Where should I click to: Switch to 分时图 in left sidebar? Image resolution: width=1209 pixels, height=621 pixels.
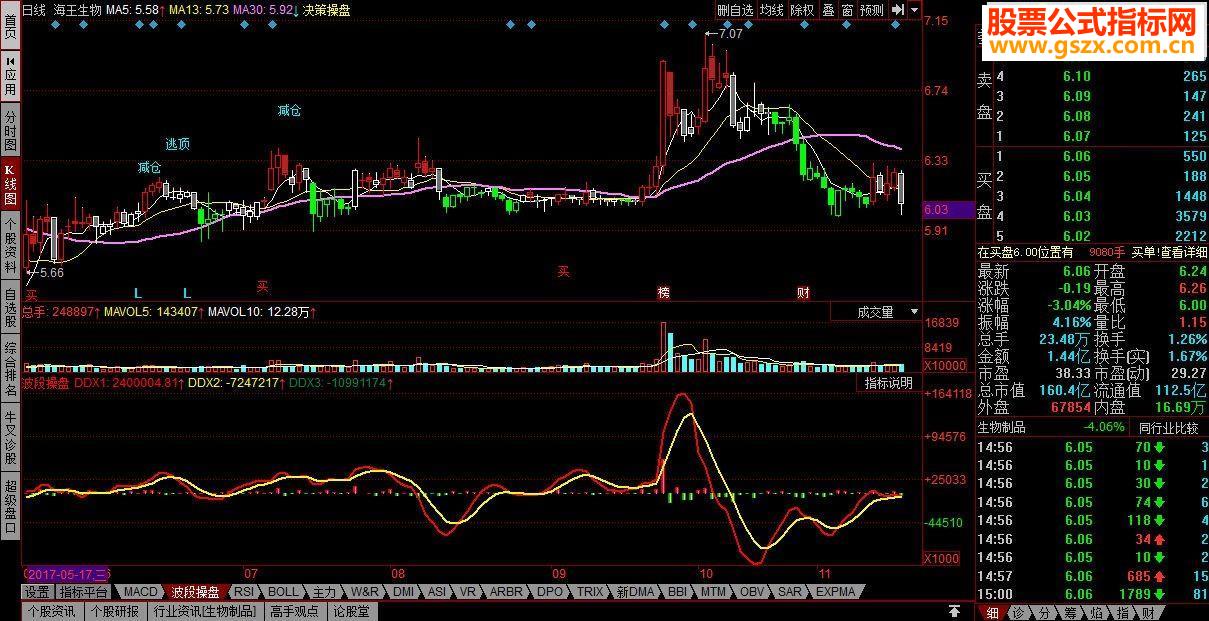10,127
